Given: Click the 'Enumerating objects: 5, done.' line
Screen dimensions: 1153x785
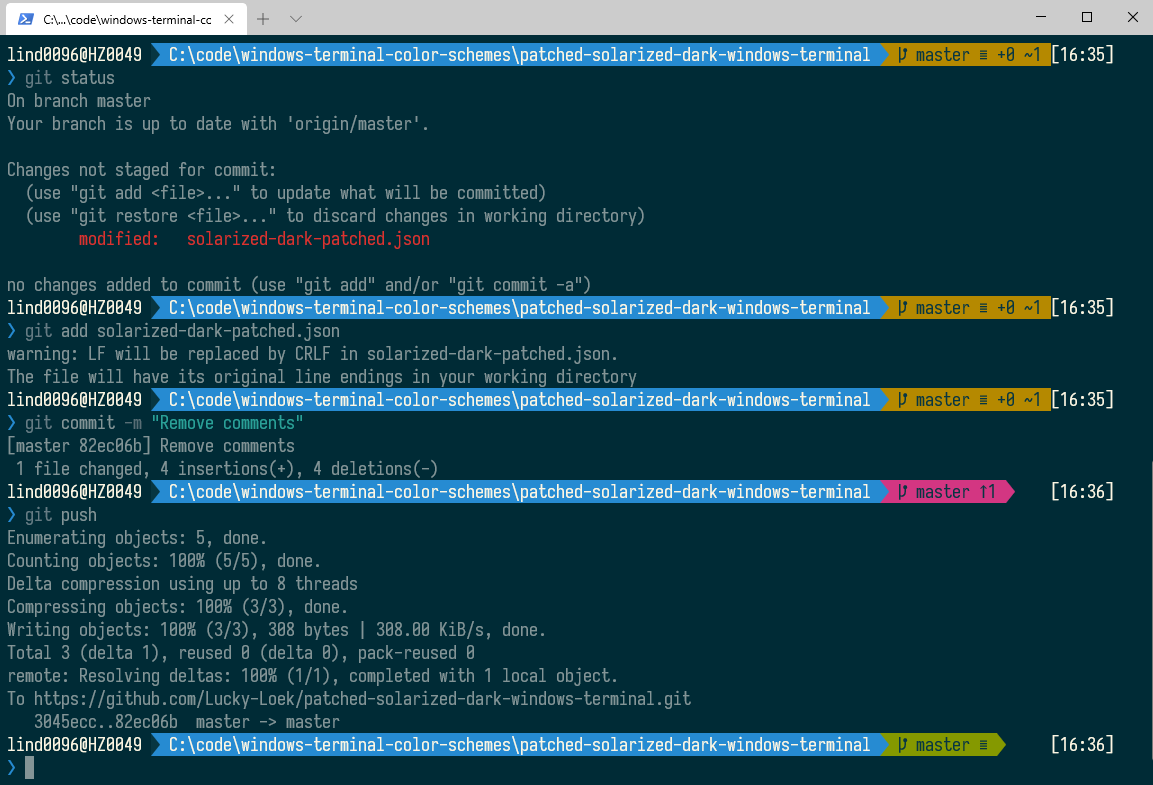Looking at the screenshot, I should coord(137,537).
